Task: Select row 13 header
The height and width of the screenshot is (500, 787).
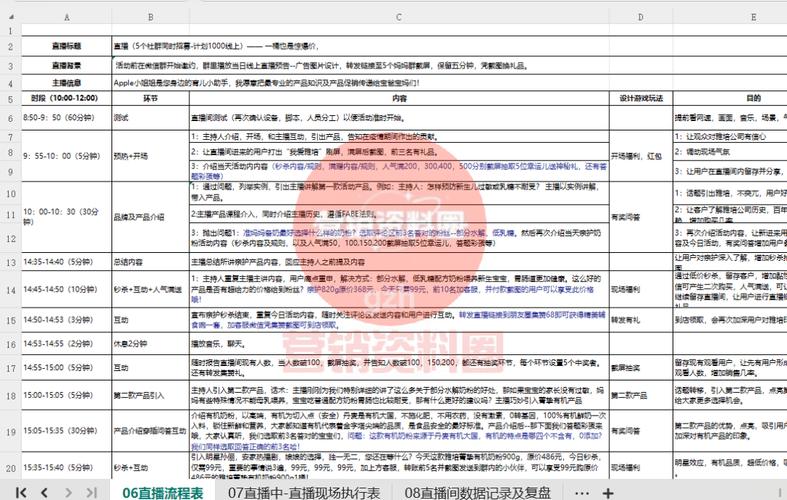Action: [x=11, y=262]
